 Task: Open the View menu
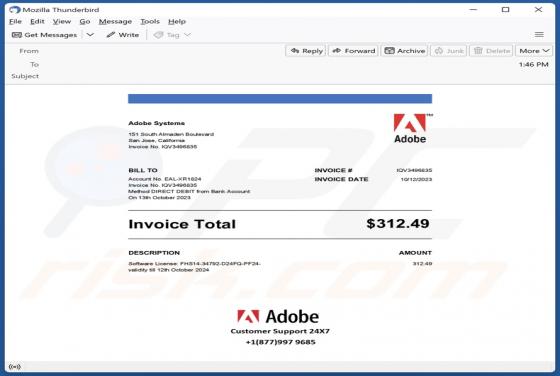(x=62, y=21)
